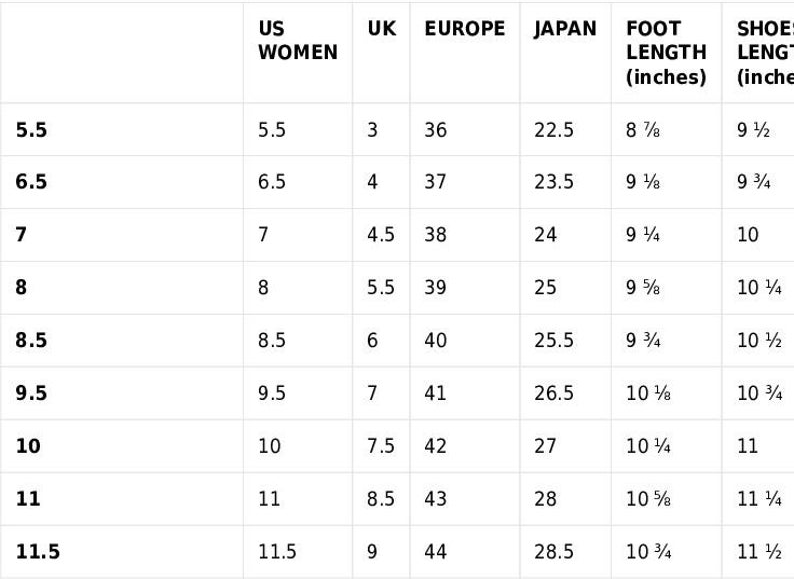Click the UK size 3 cell
Screen dimensions: 794x579
click(x=372, y=130)
